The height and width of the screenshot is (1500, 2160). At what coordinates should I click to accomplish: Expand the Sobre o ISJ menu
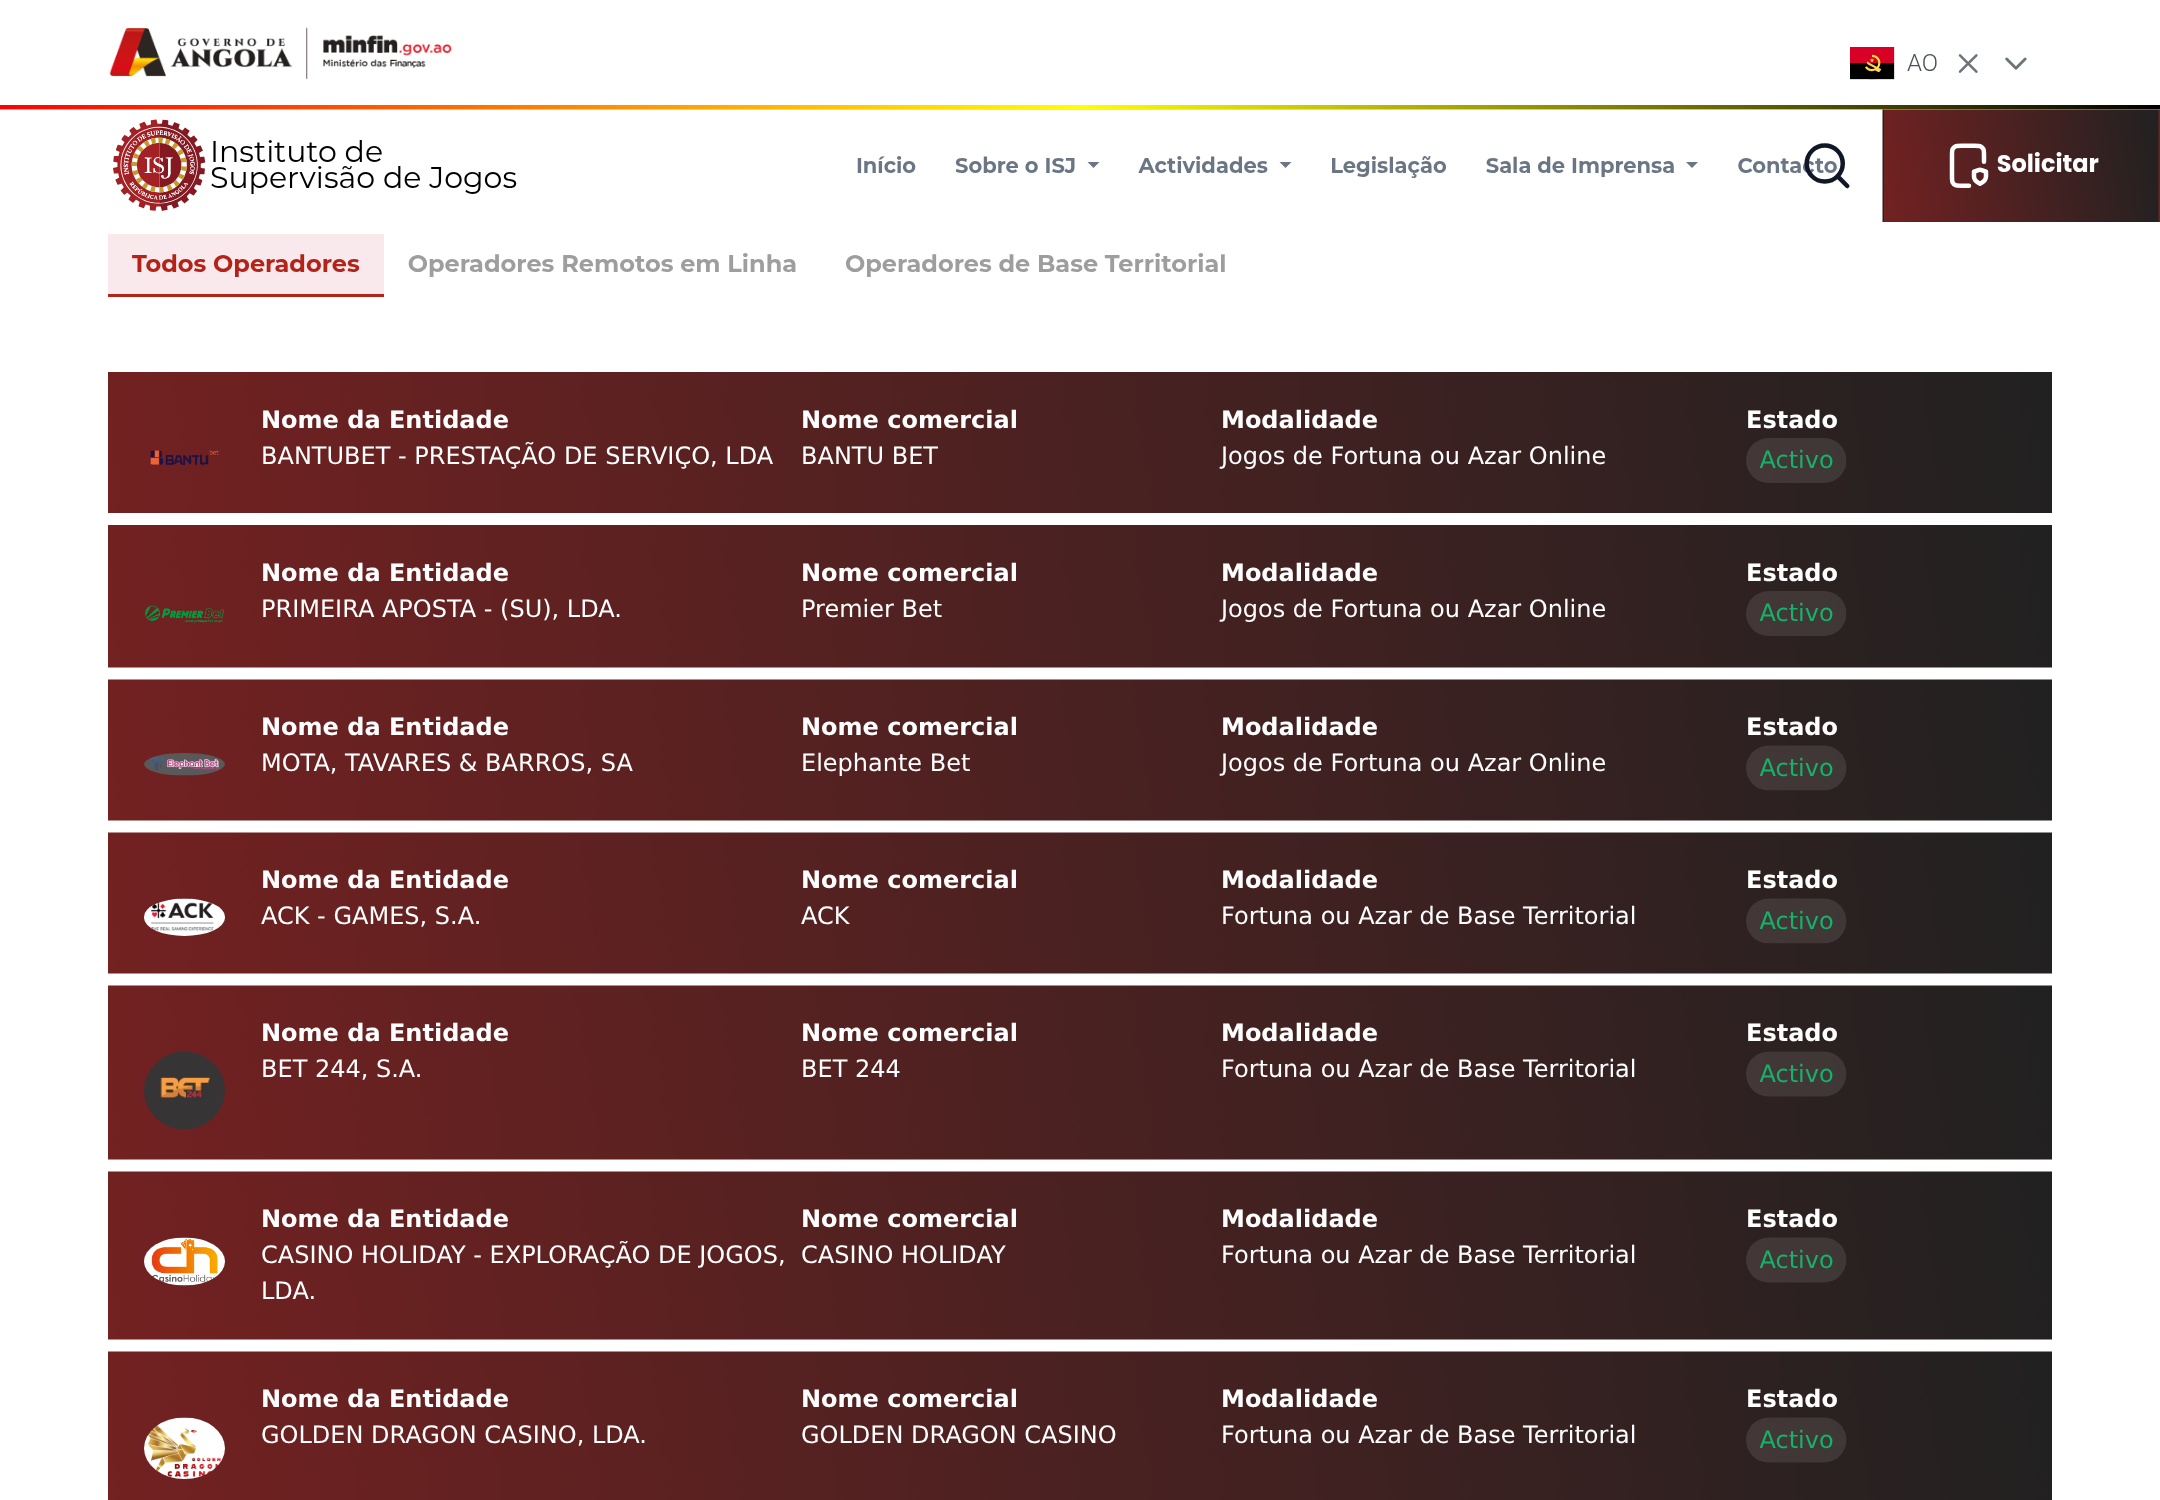click(x=1026, y=165)
